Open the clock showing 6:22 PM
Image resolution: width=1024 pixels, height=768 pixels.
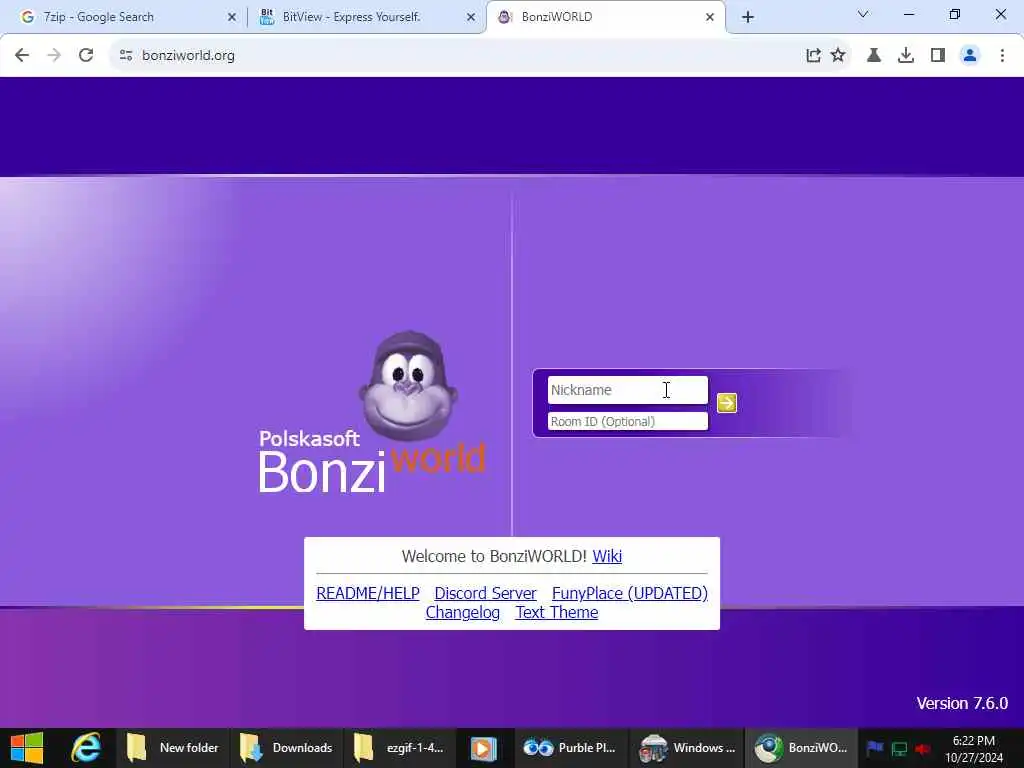974,749
